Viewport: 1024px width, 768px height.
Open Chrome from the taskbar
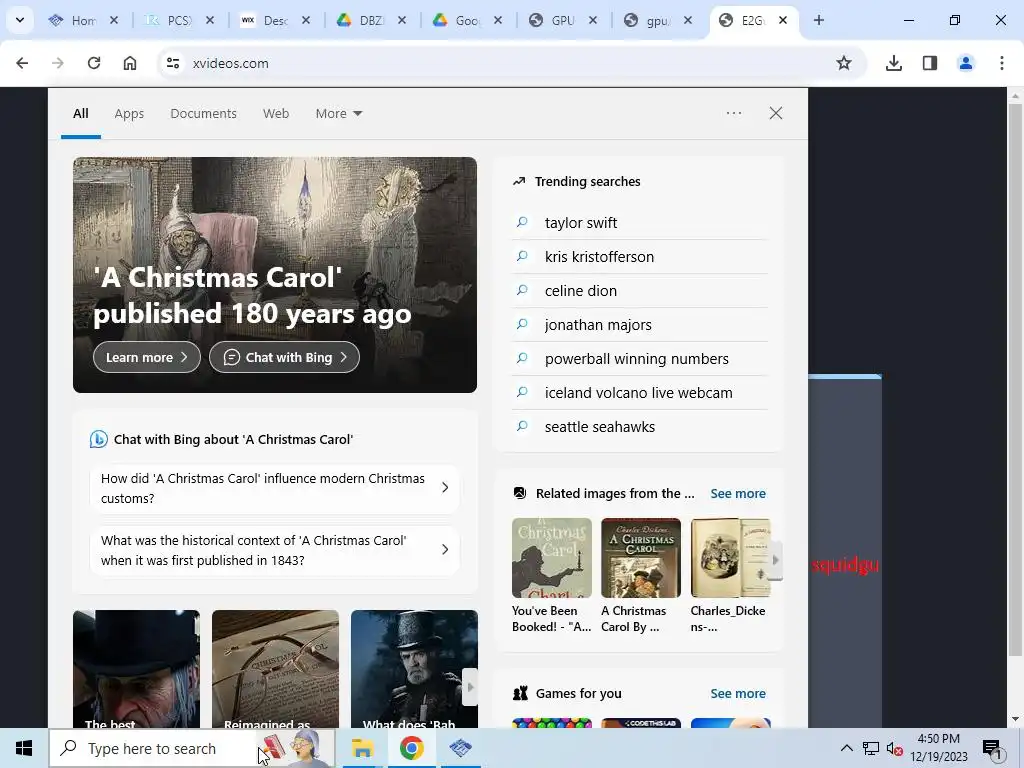(411, 748)
